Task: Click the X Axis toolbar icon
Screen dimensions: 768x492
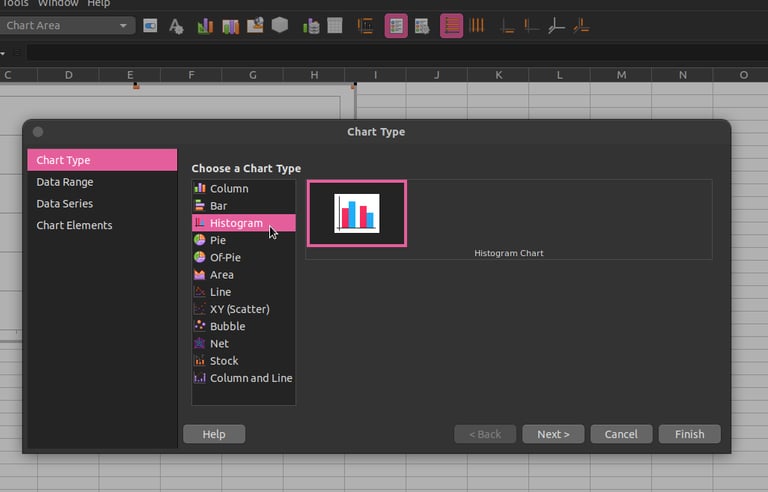Action: pos(507,25)
